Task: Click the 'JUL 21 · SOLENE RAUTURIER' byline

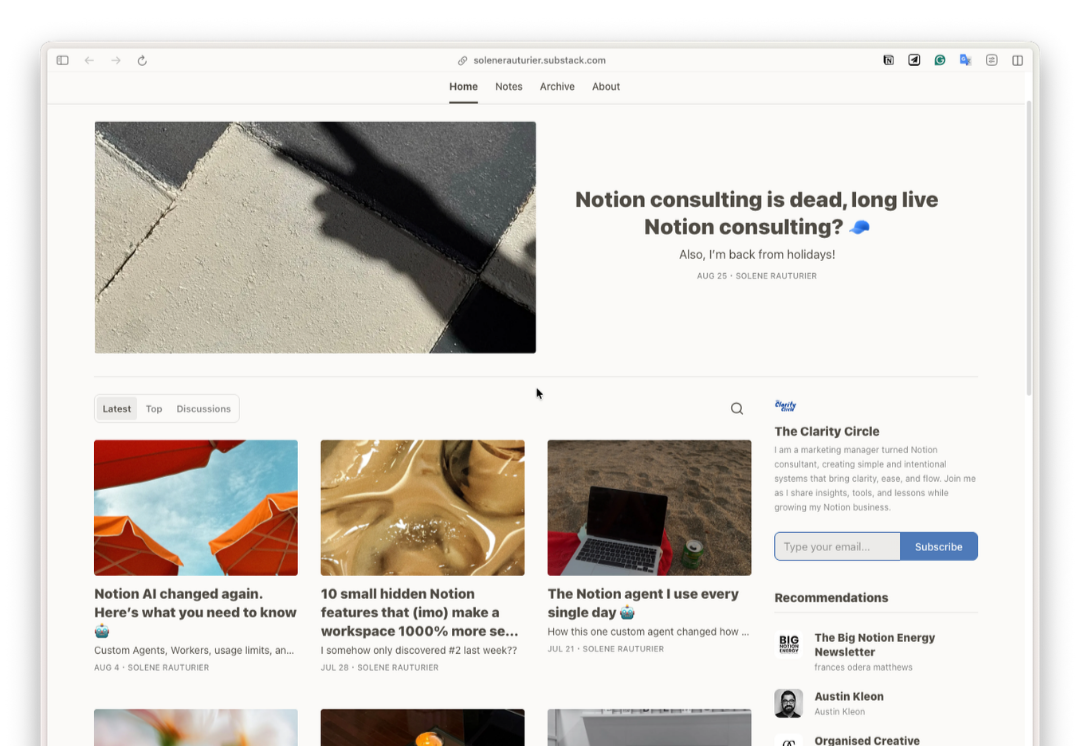Action: pos(606,649)
